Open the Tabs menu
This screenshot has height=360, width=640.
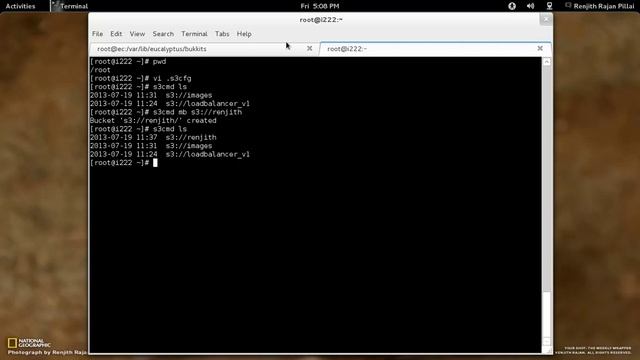pyautogui.click(x=222, y=34)
